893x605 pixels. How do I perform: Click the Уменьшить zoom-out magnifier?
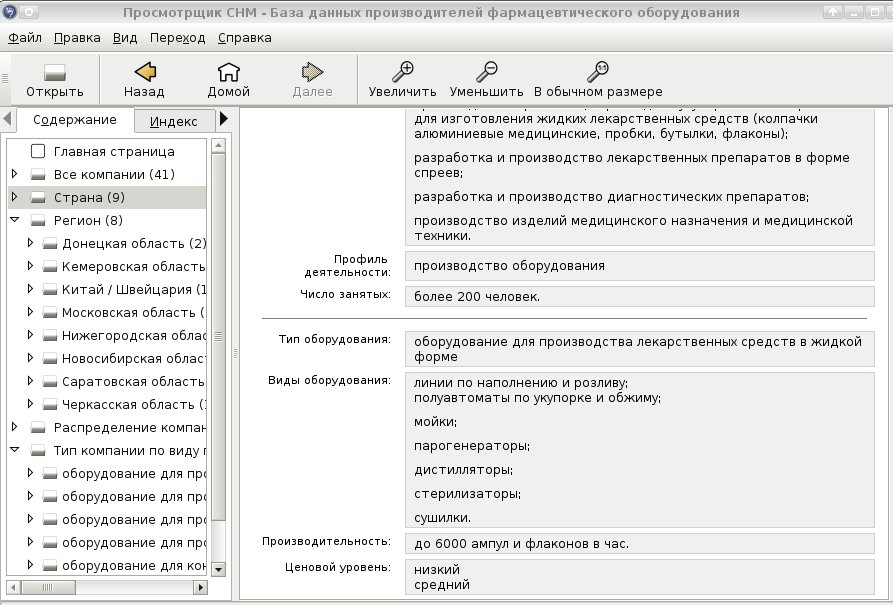click(x=486, y=72)
